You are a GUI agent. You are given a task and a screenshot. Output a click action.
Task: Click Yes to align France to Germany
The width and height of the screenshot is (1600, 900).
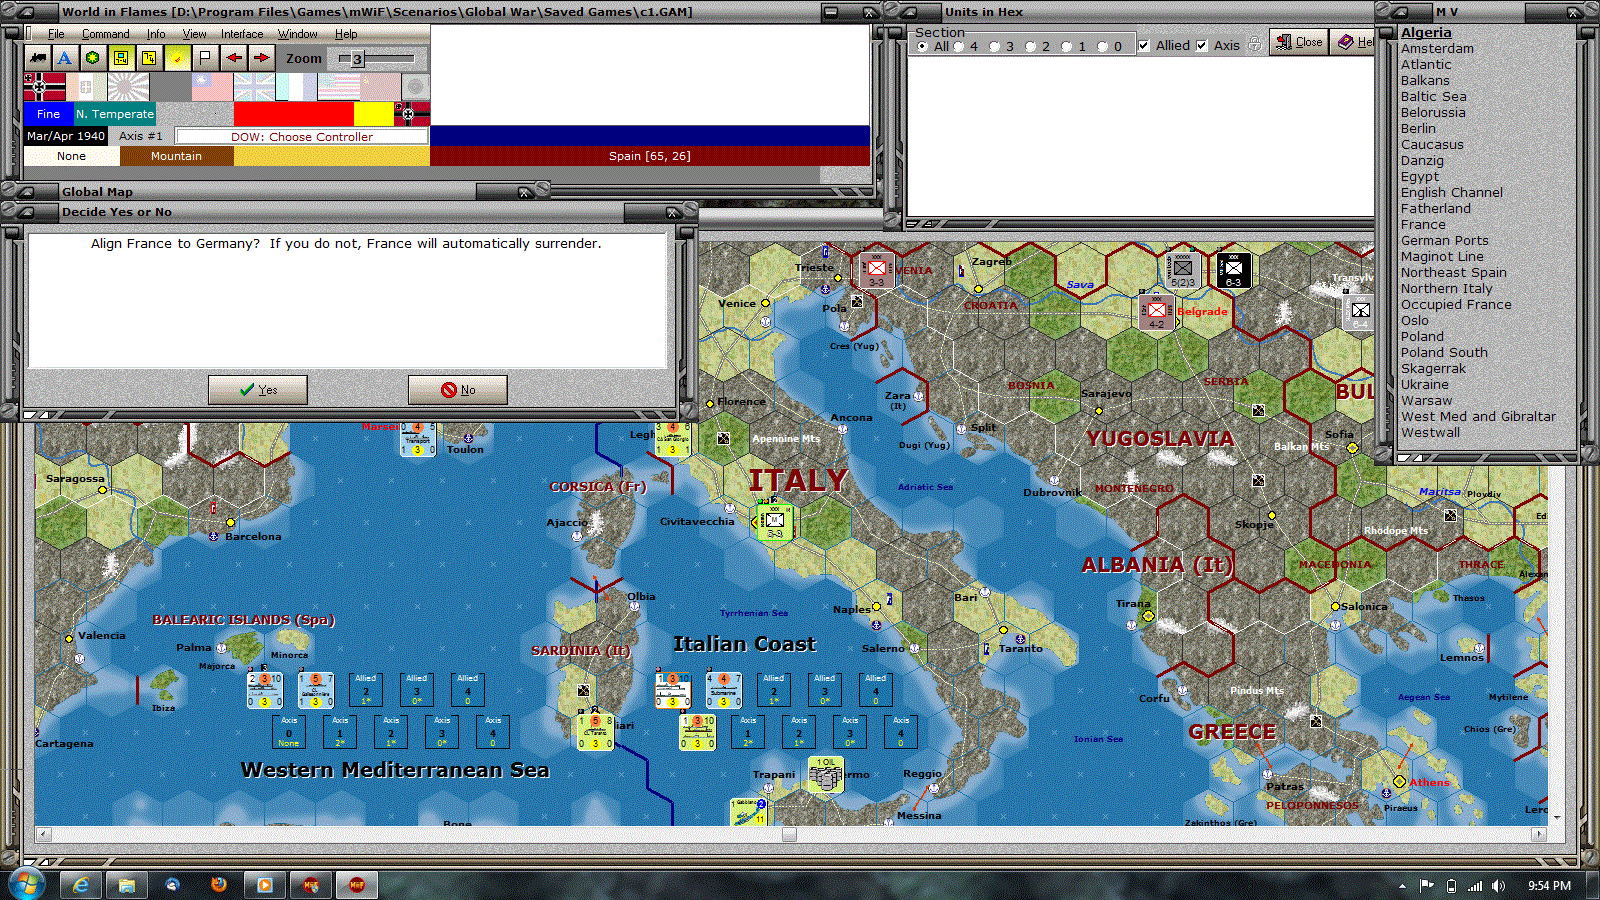258,390
